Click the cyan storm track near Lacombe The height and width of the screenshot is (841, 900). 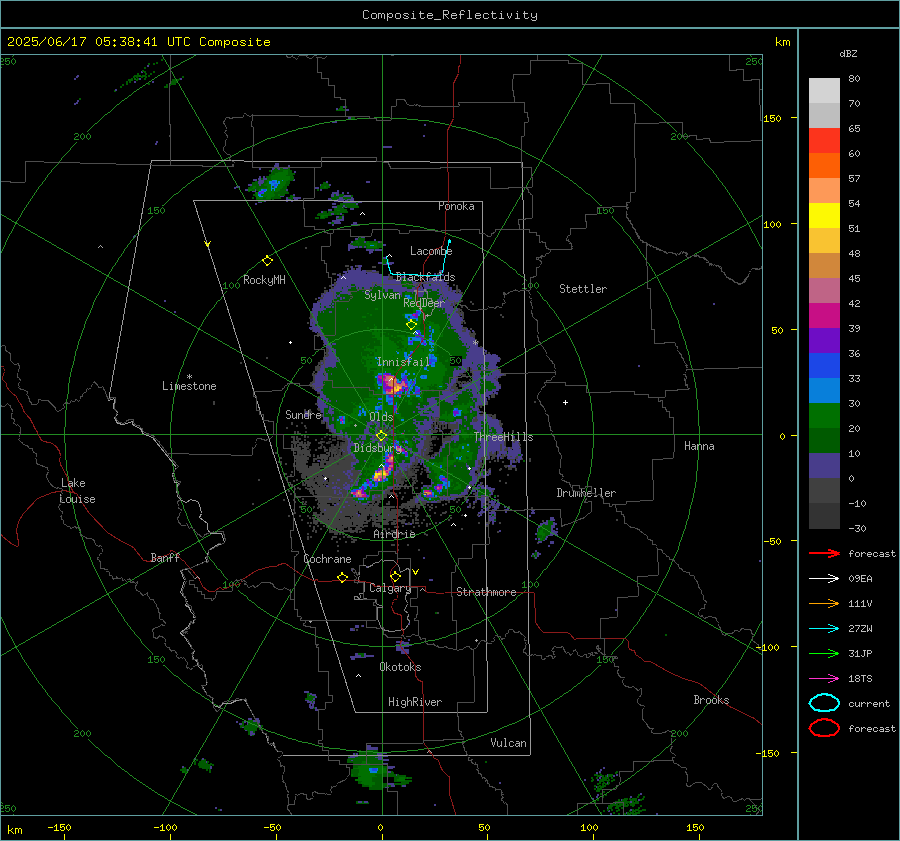(417, 259)
